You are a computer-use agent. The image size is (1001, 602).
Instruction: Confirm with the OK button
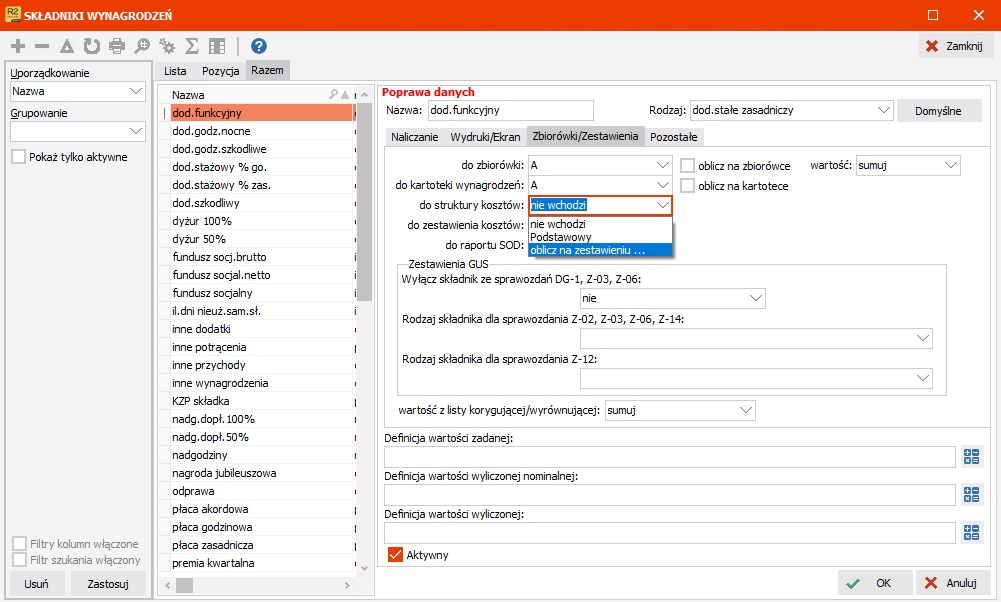point(875,583)
